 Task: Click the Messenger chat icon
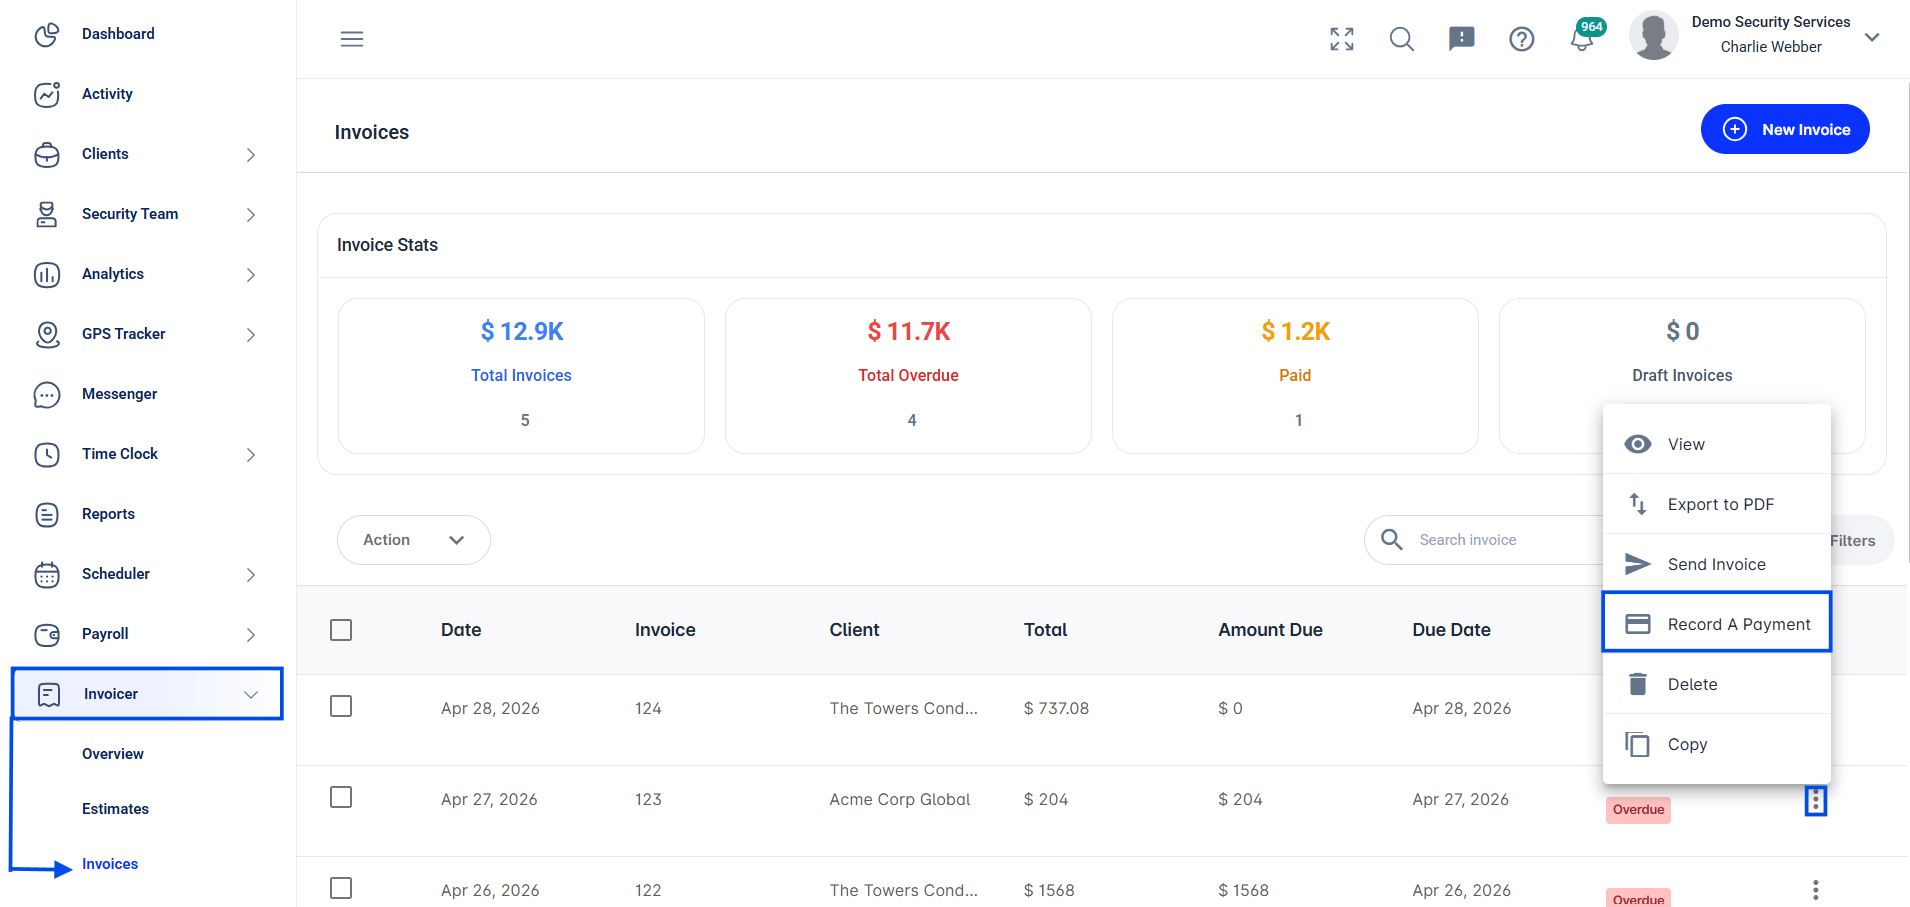47,394
